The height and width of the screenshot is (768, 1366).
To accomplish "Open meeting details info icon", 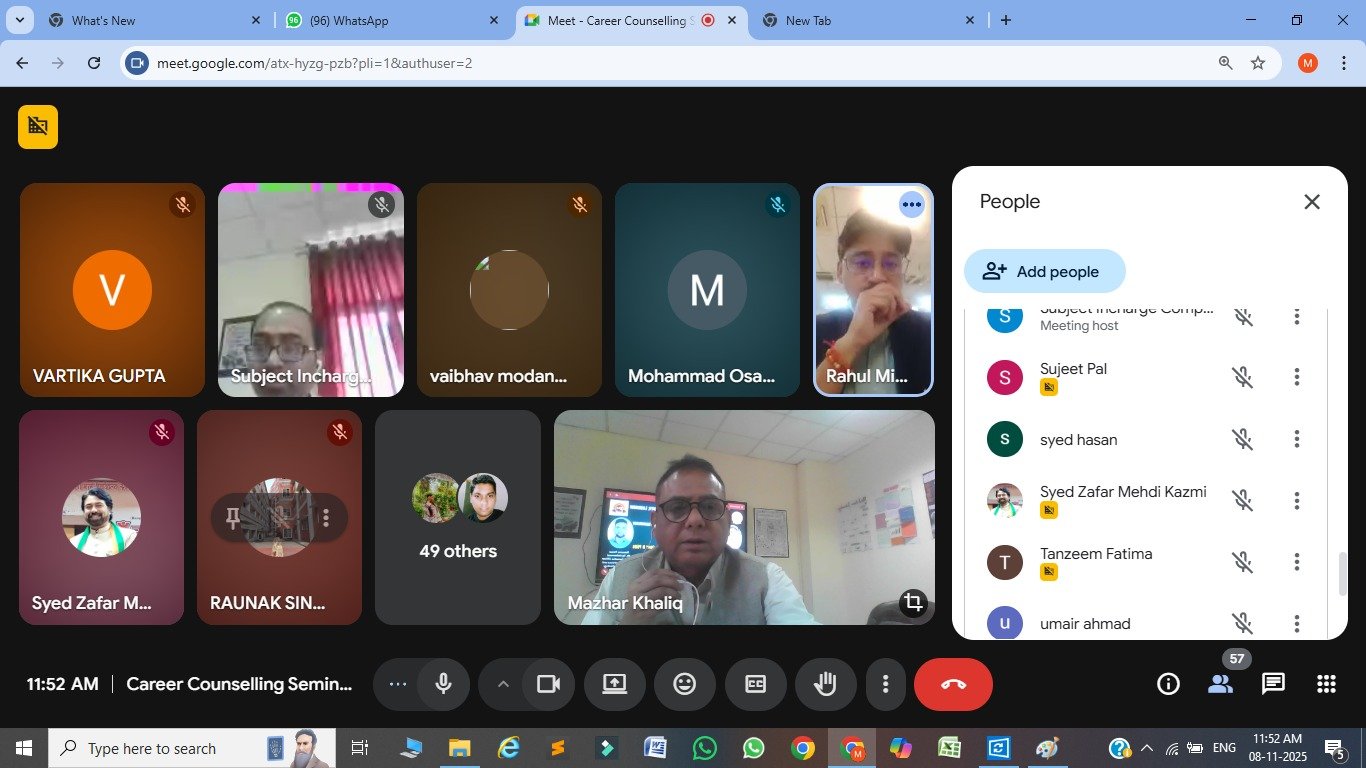I will [1168, 684].
